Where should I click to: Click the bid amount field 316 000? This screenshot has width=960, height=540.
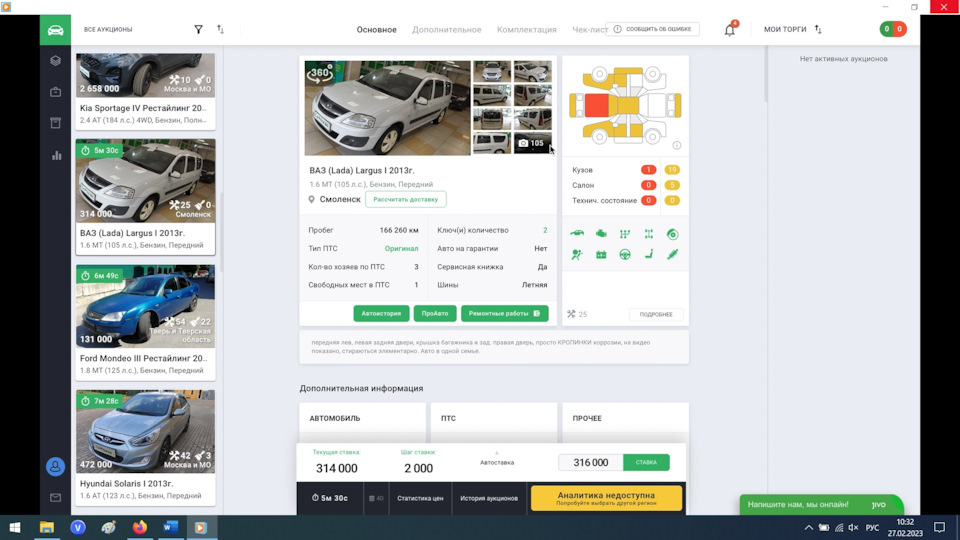591,462
